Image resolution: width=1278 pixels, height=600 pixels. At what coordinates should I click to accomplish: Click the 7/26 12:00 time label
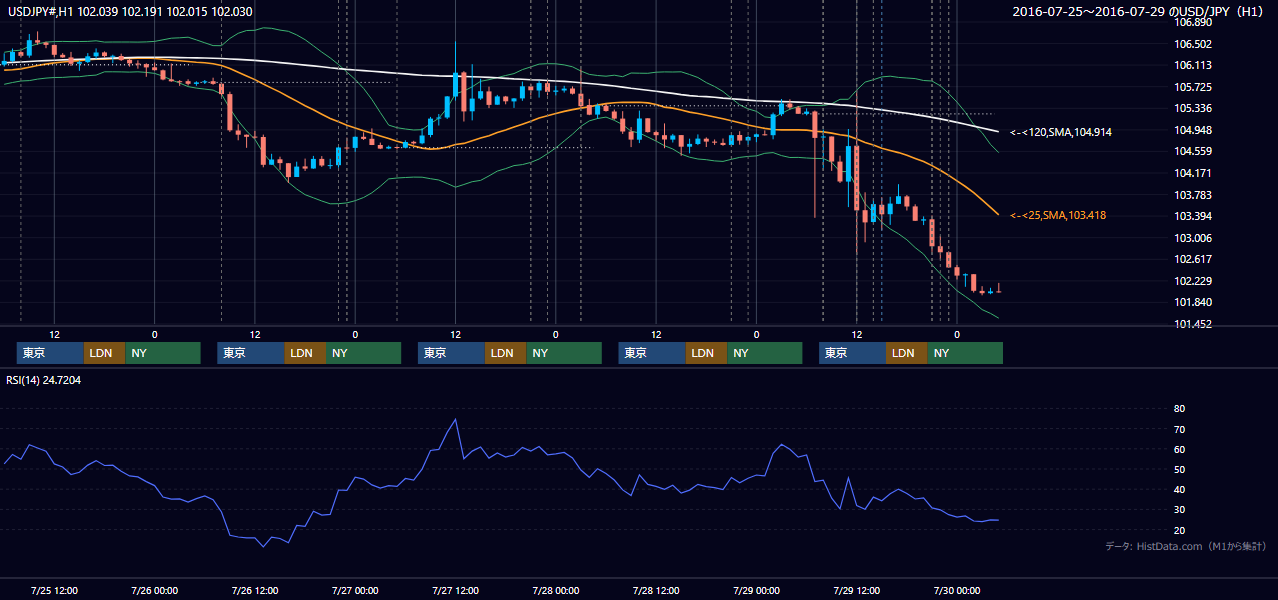tap(255, 590)
